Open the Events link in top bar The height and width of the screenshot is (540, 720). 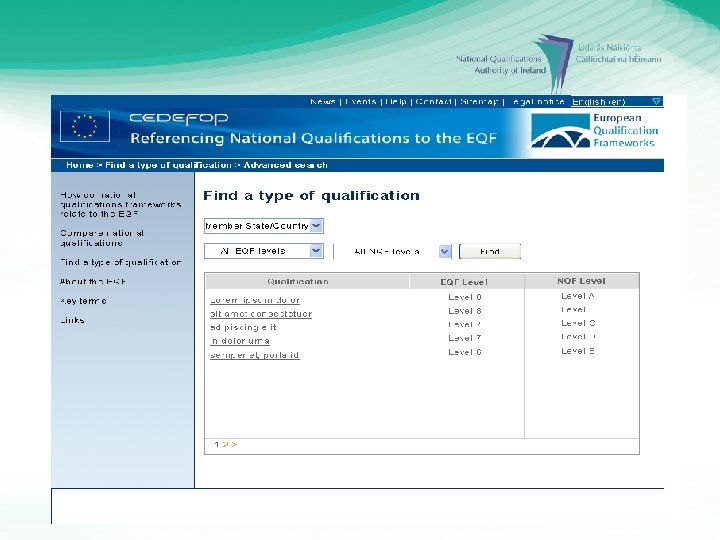coord(361,101)
